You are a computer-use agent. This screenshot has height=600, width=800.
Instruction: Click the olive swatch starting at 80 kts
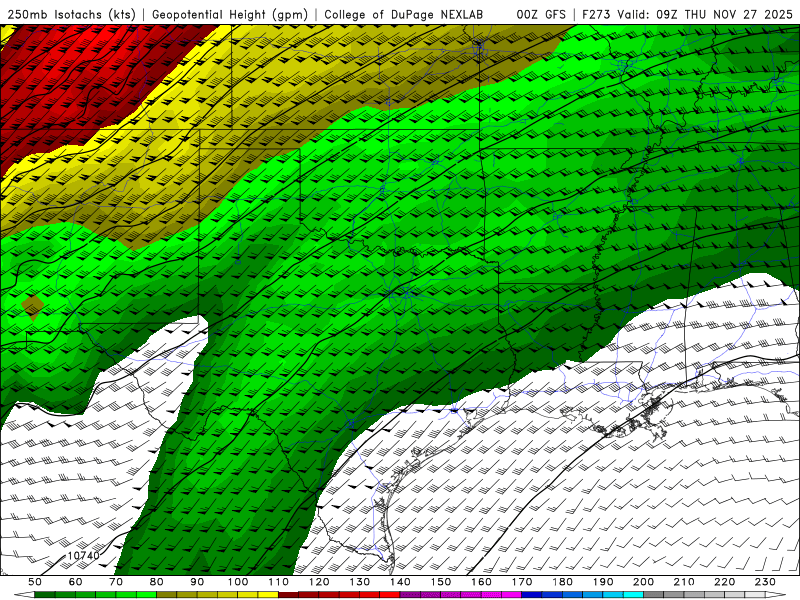click(166, 595)
